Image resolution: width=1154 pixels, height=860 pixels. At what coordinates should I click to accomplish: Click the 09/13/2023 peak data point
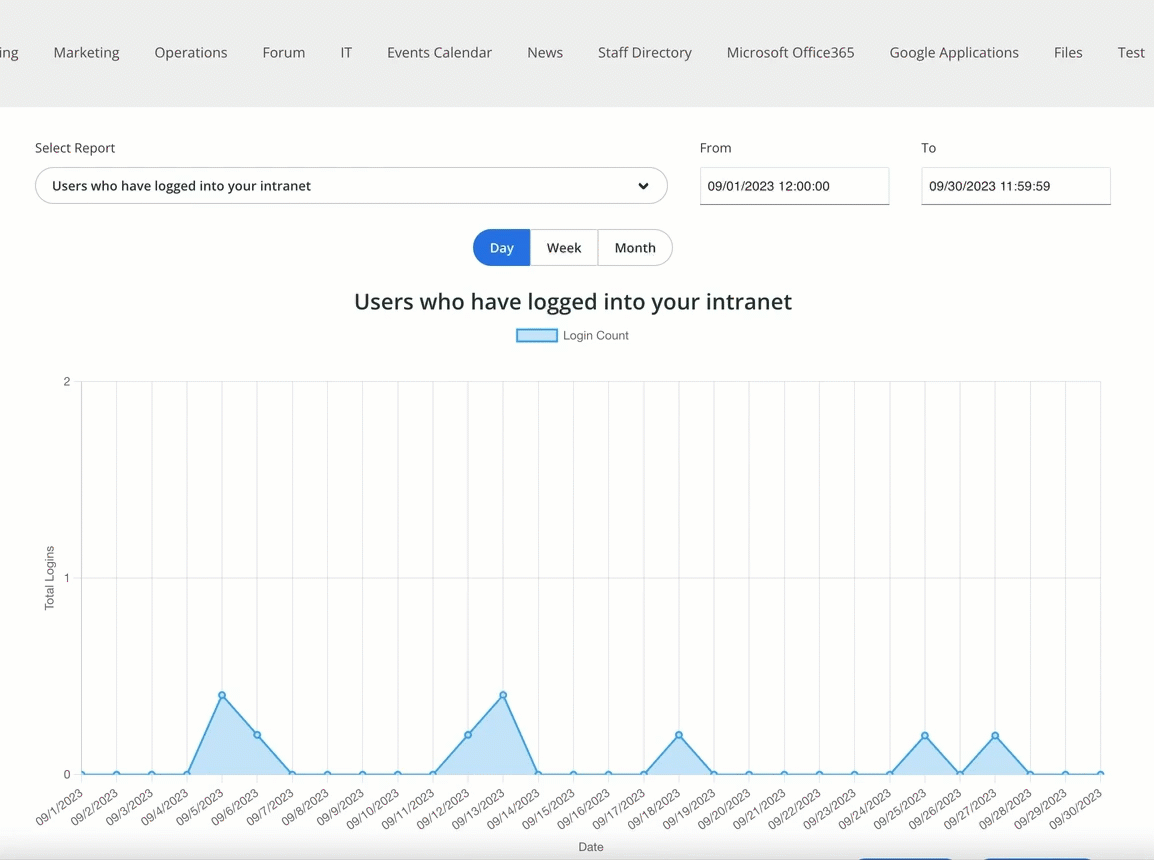503,695
